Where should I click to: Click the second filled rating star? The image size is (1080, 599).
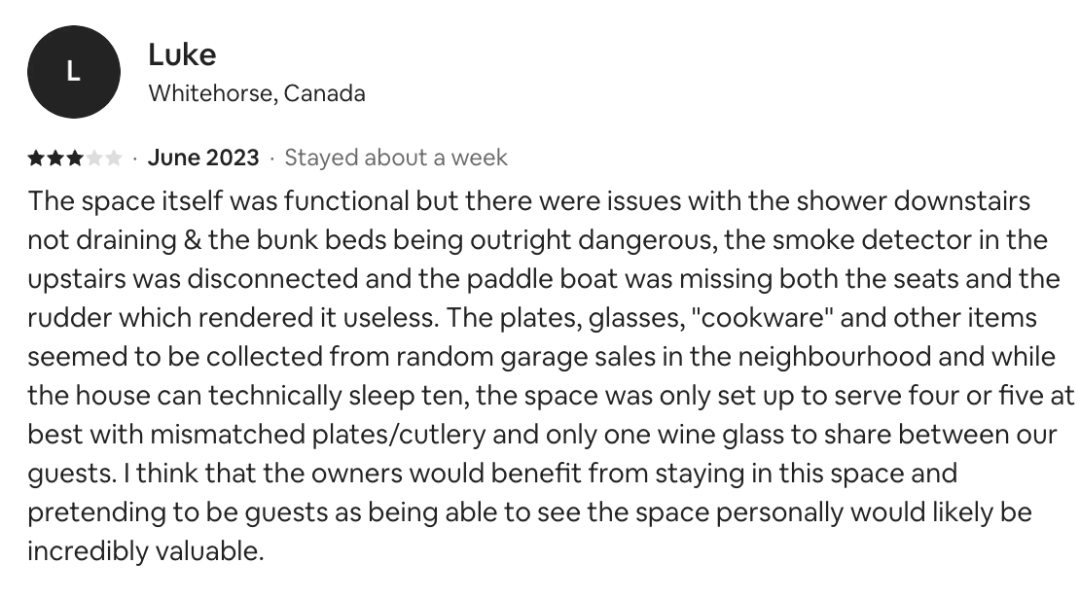(x=55, y=158)
